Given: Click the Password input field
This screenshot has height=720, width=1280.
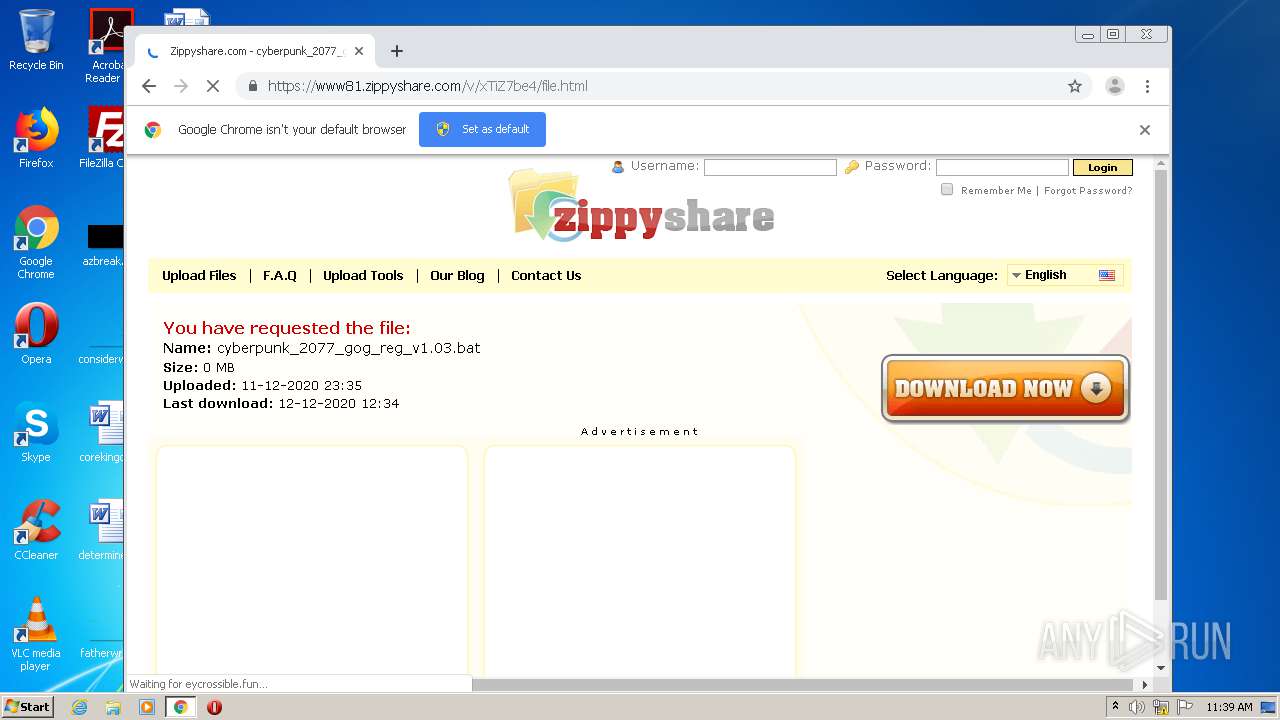Looking at the screenshot, I should (x=1002, y=167).
